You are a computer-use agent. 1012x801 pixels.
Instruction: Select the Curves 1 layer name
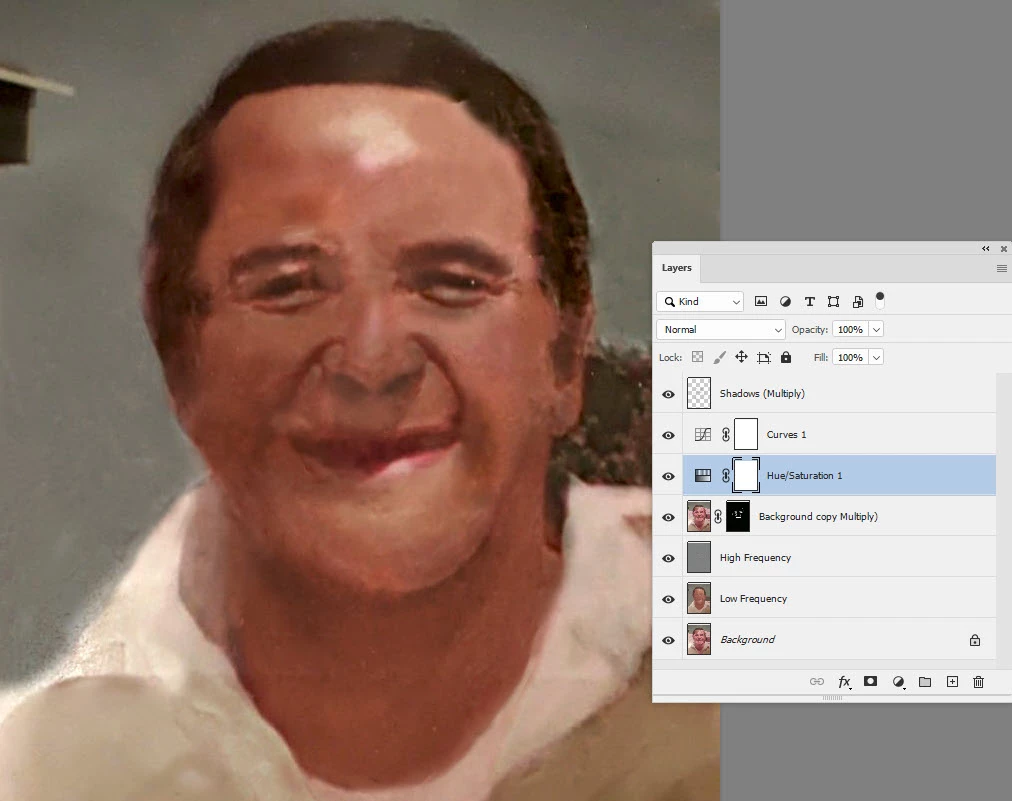[x=786, y=434]
